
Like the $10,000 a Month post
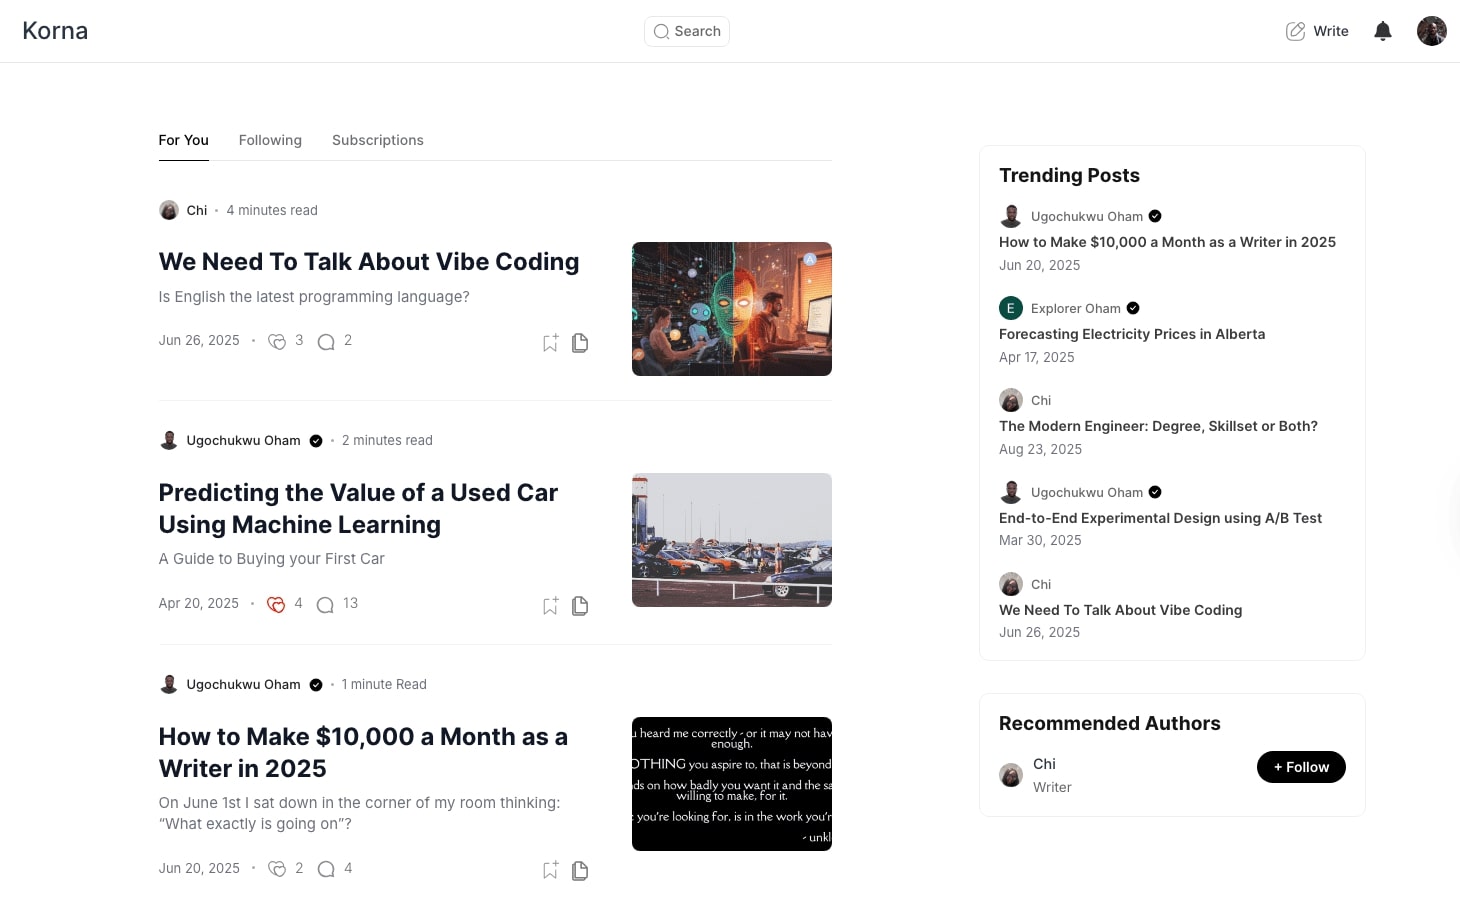pos(277,869)
